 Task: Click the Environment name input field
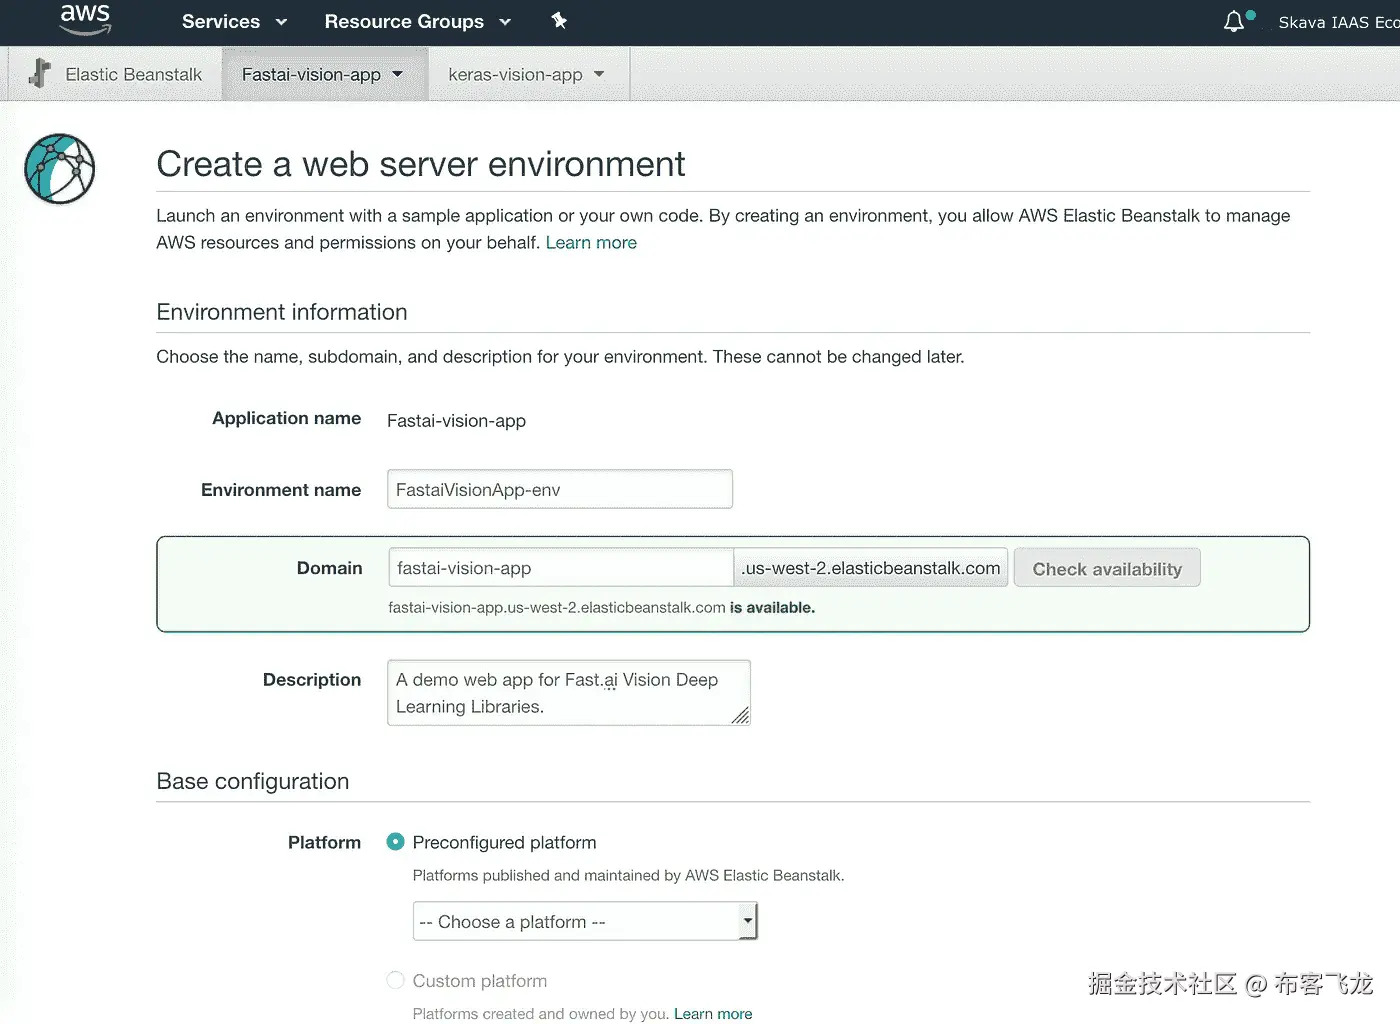[x=560, y=490]
